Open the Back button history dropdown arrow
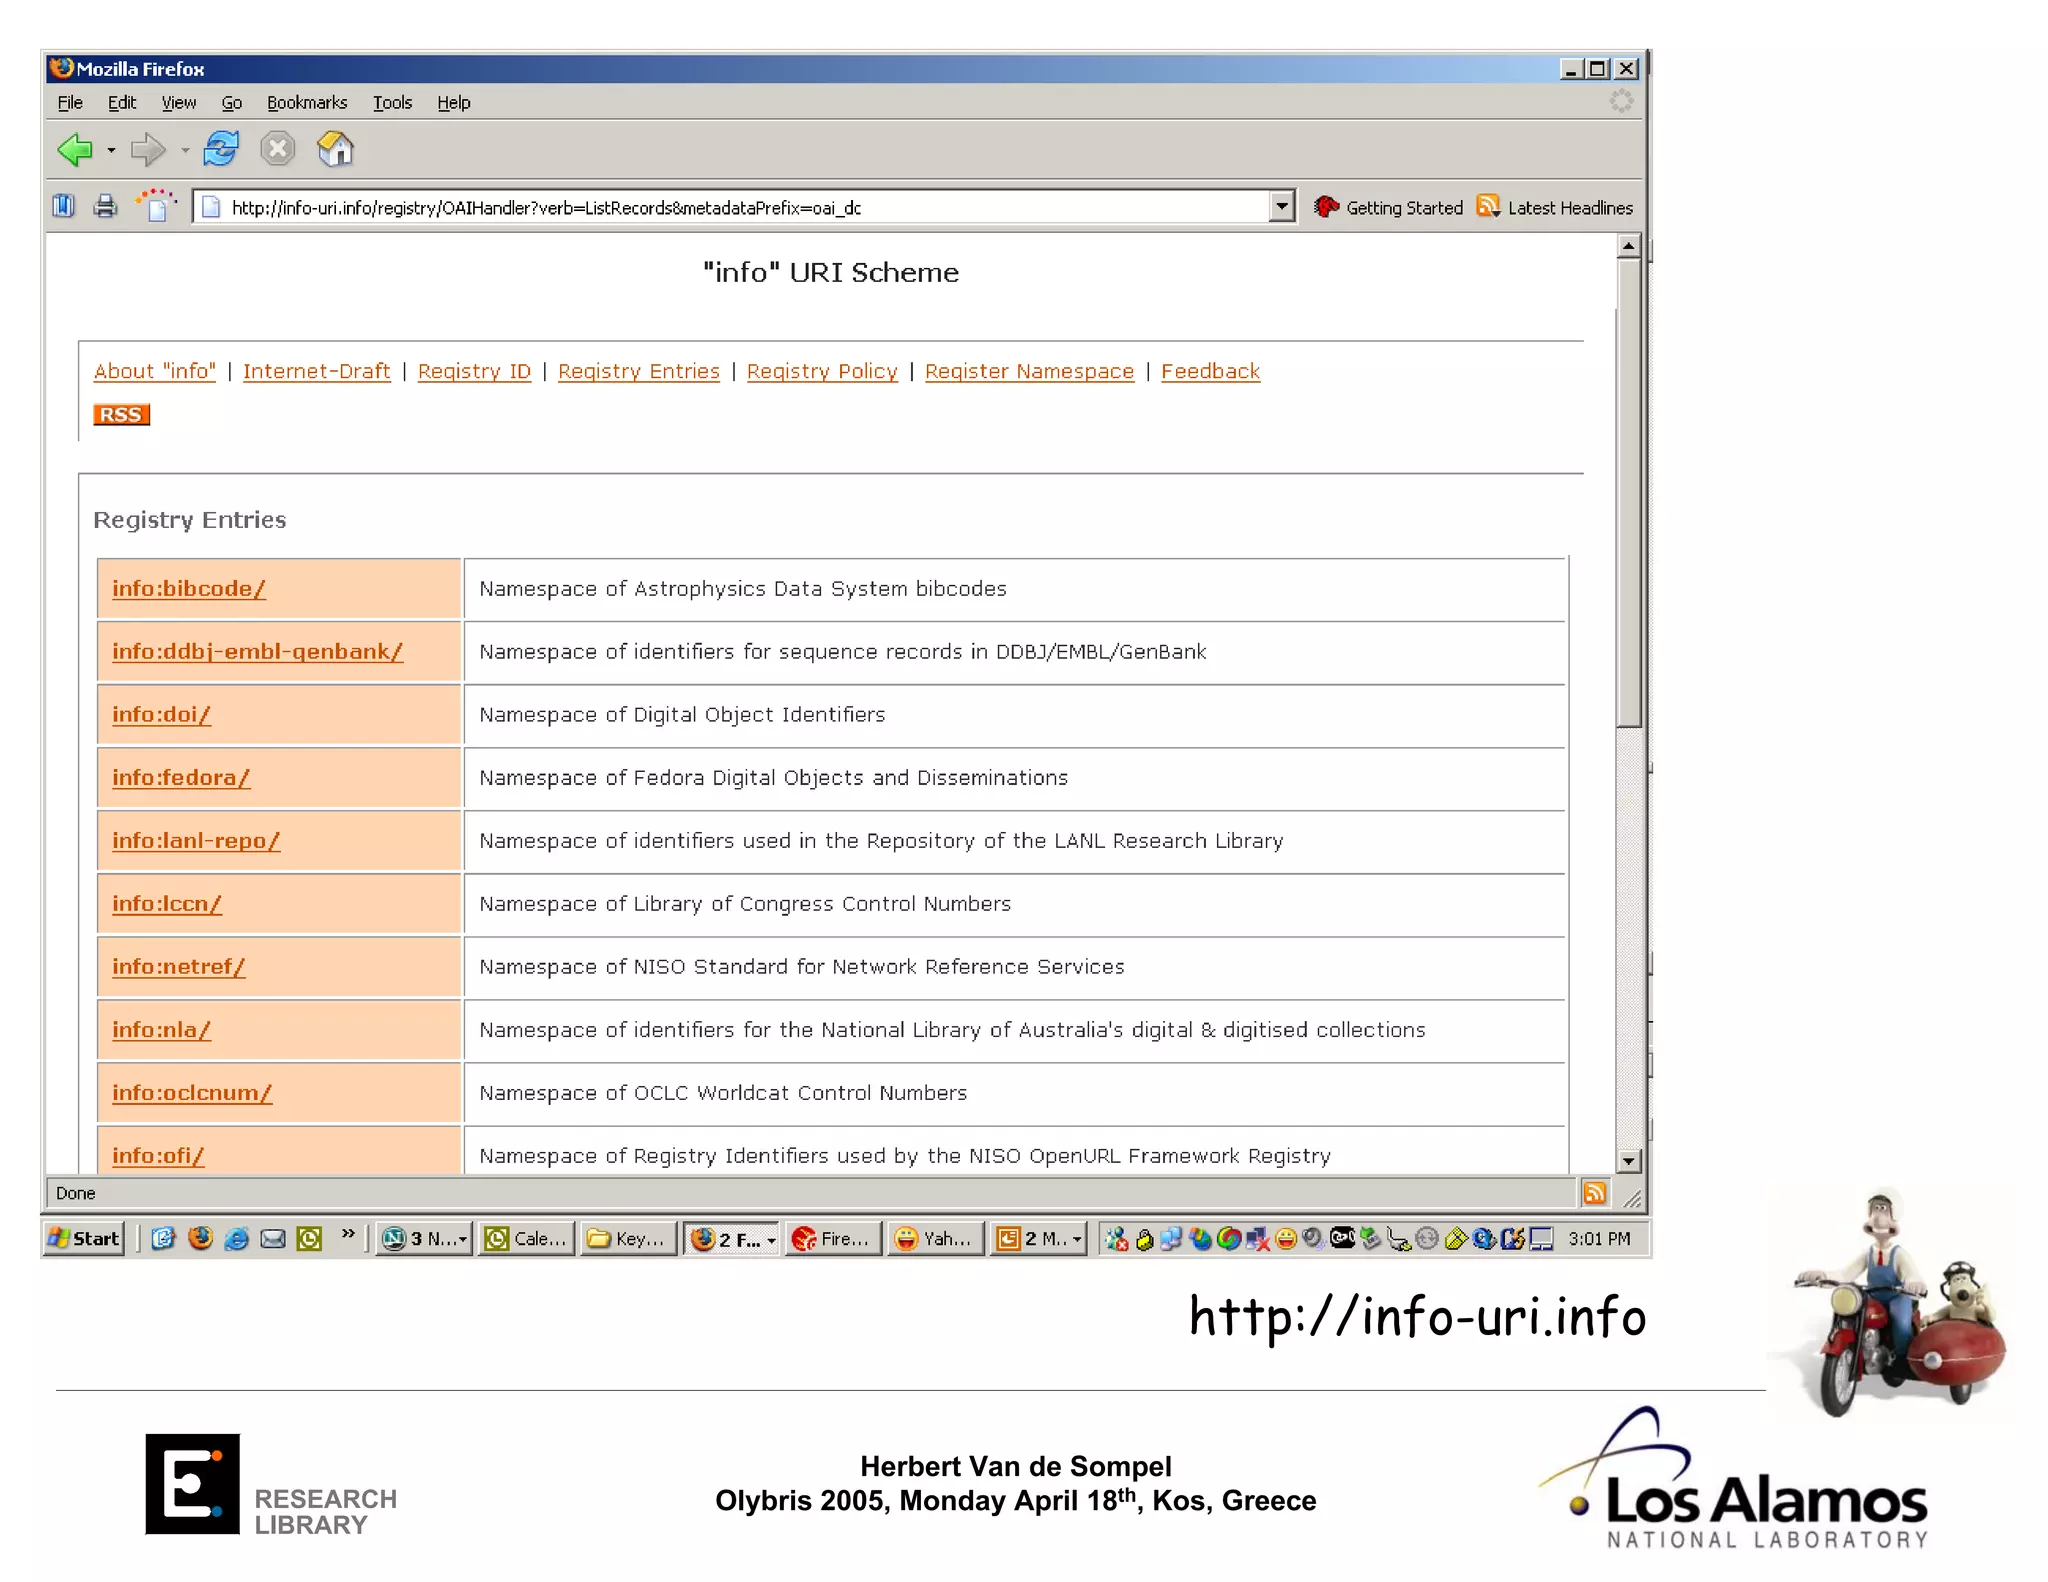Viewport: 2048px width, 1582px height. click(111, 151)
